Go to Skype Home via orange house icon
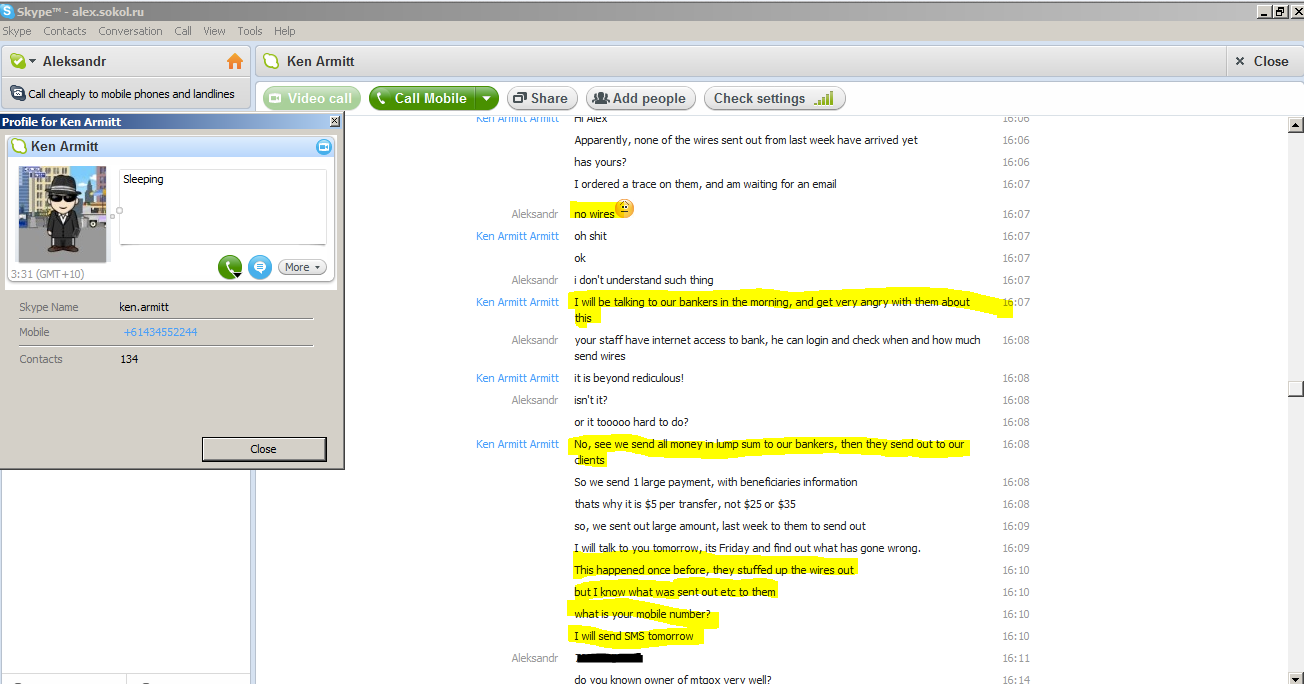 [235, 62]
